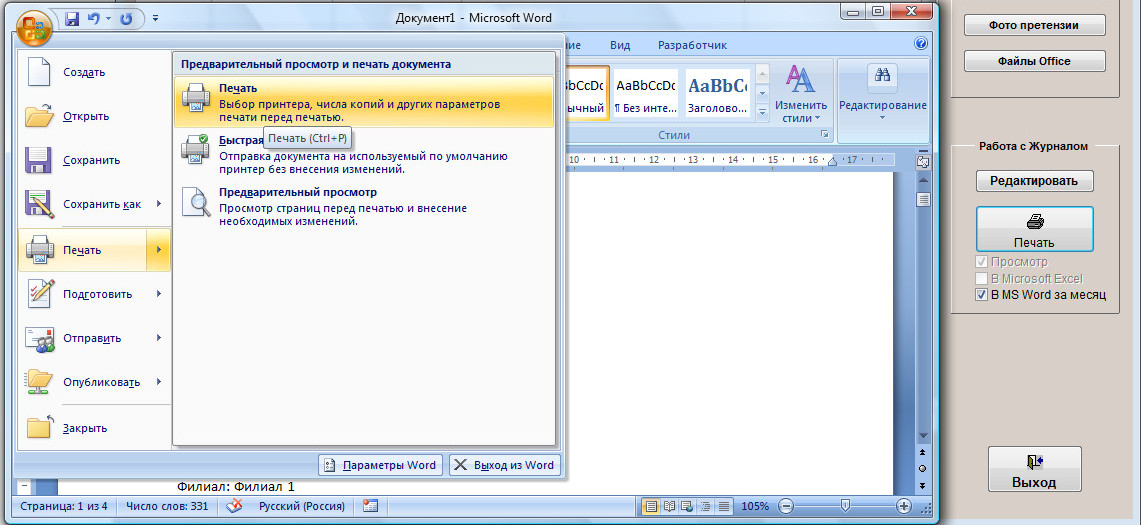Select the Заголовок heading style thumbnail
1142x525 pixels.
[717, 92]
